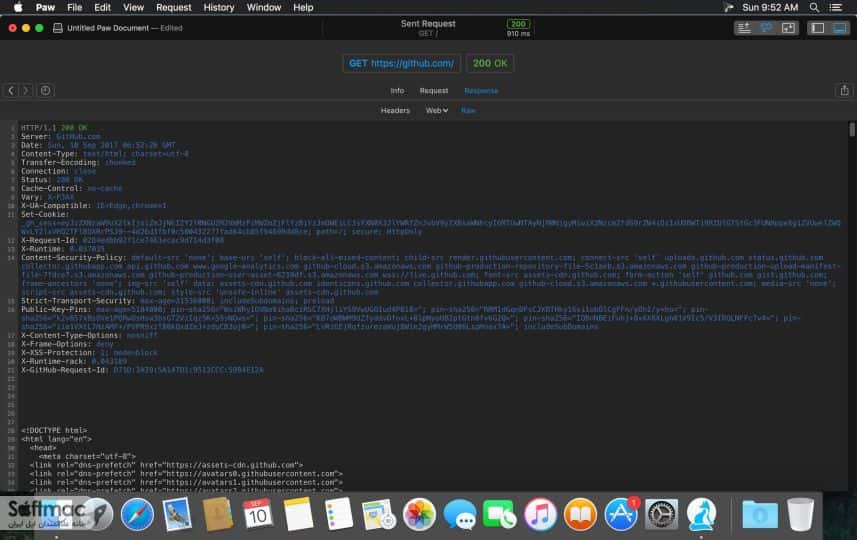Open Downloads folder in the dock
This screenshot has width=857, height=540.
pos(760,514)
